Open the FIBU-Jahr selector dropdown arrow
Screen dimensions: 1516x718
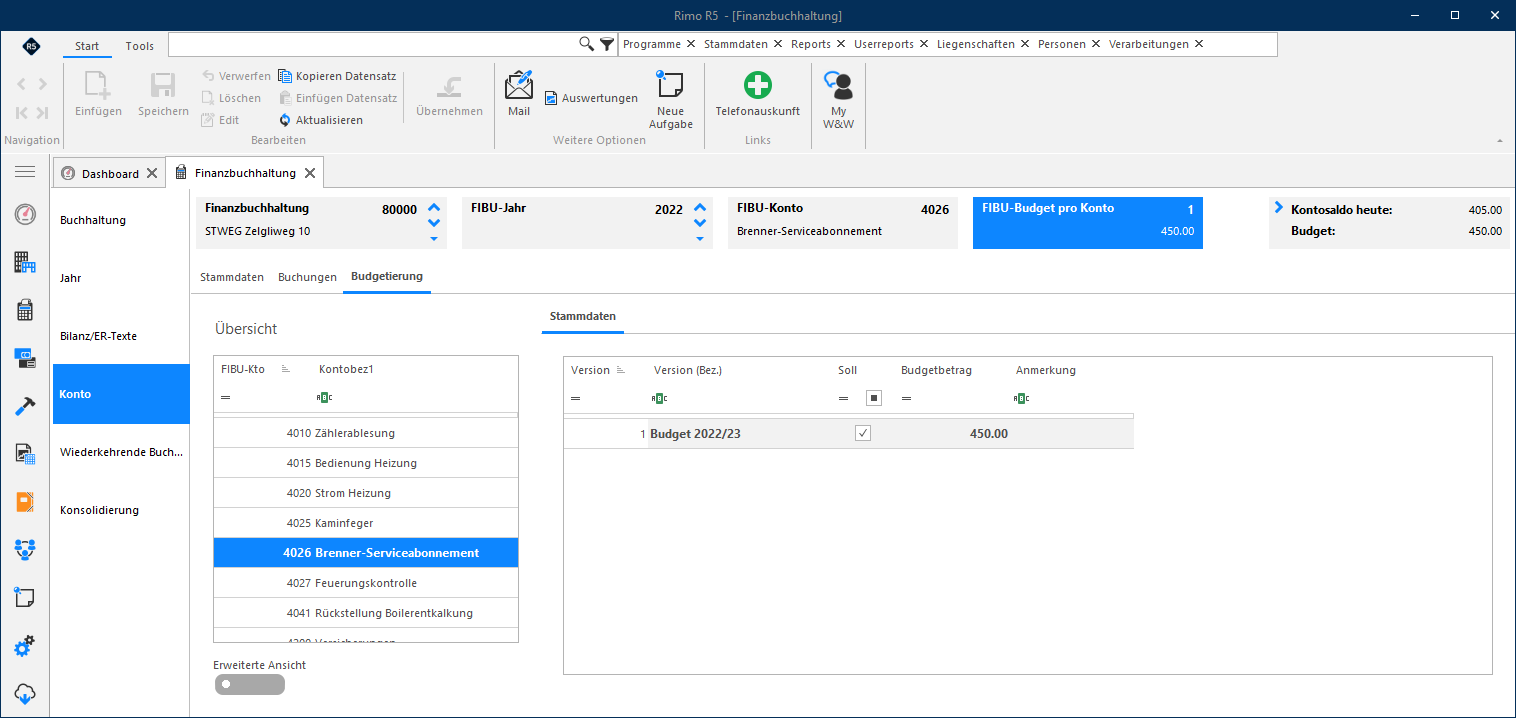700,238
